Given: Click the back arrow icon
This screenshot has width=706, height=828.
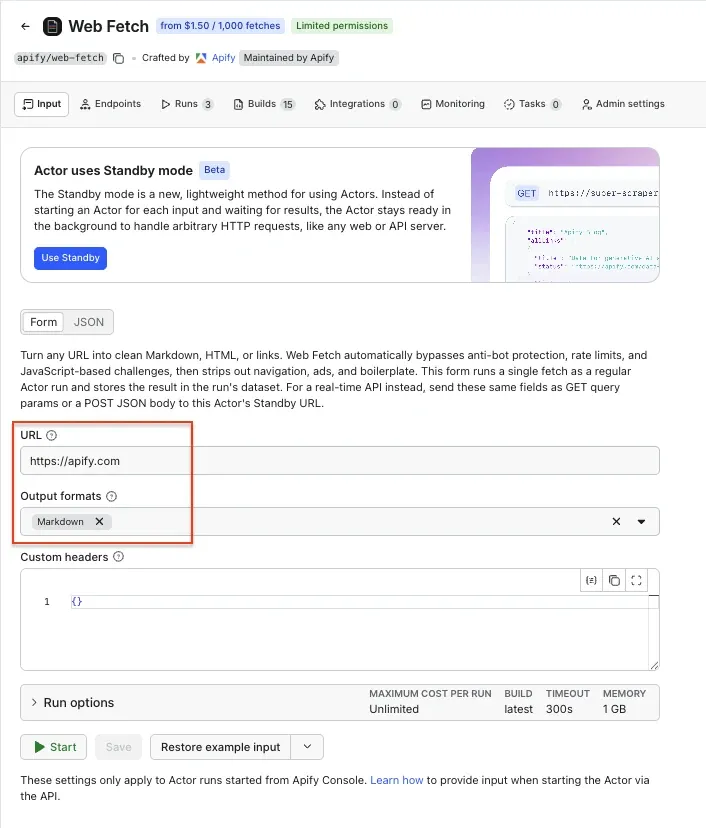Looking at the screenshot, I should click(25, 26).
